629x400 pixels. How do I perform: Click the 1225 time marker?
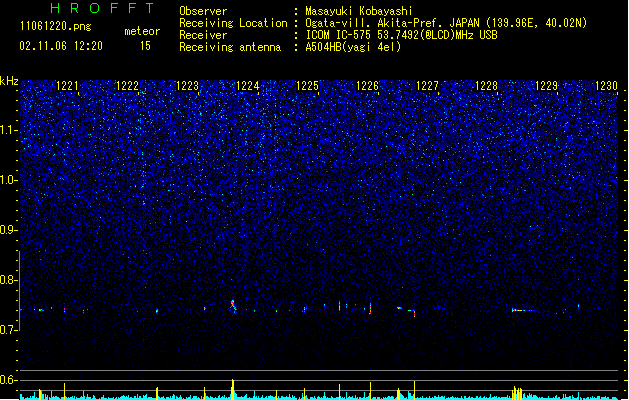pyautogui.click(x=307, y=86)
